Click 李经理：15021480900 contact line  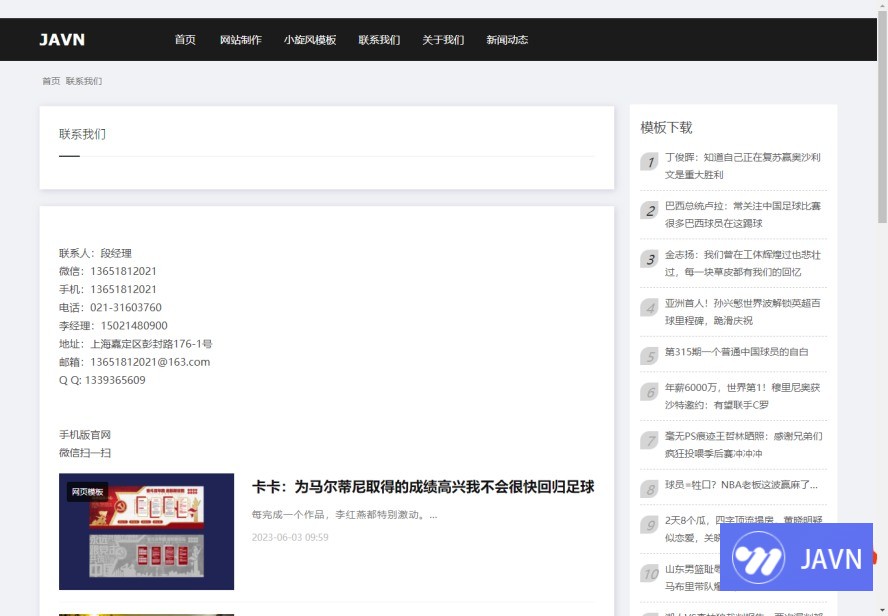pyautogui.click(x=113, y=326)
